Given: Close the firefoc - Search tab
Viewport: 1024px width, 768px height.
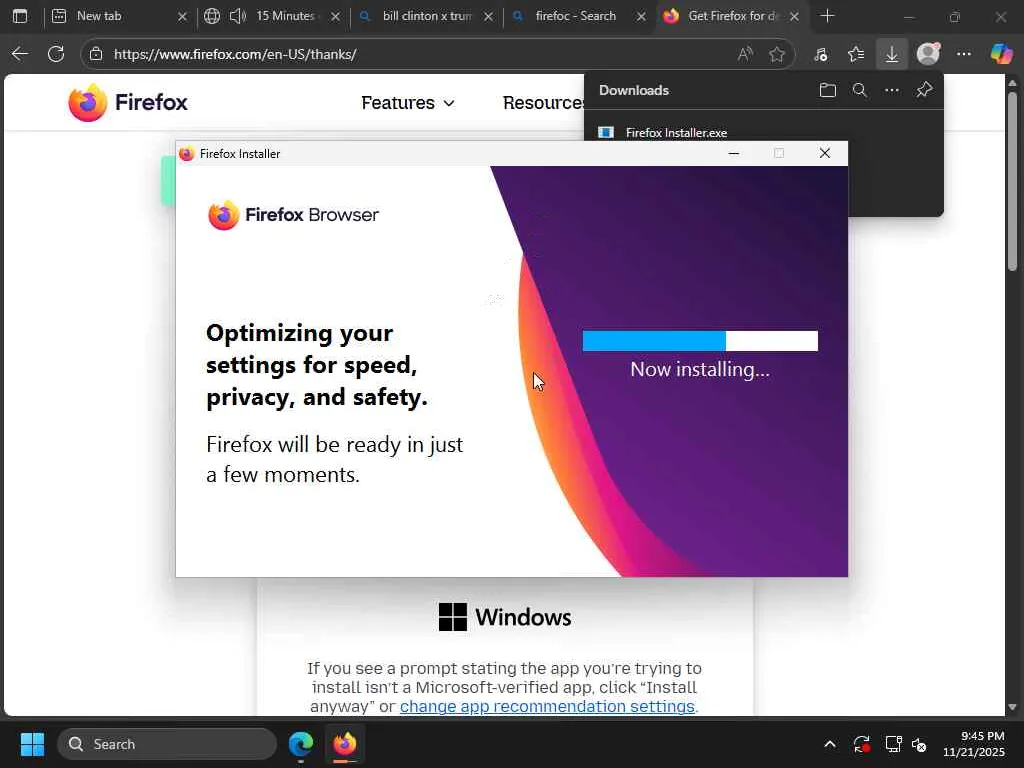Looking at the screenshot, I should 641,16.
